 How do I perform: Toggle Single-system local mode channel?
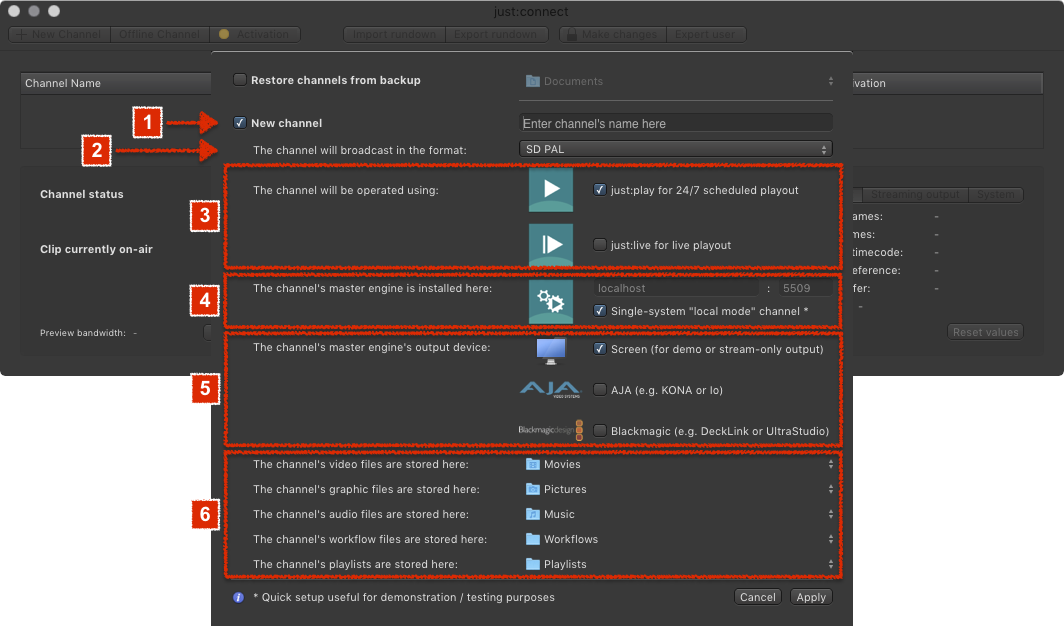tap(599, 311)
